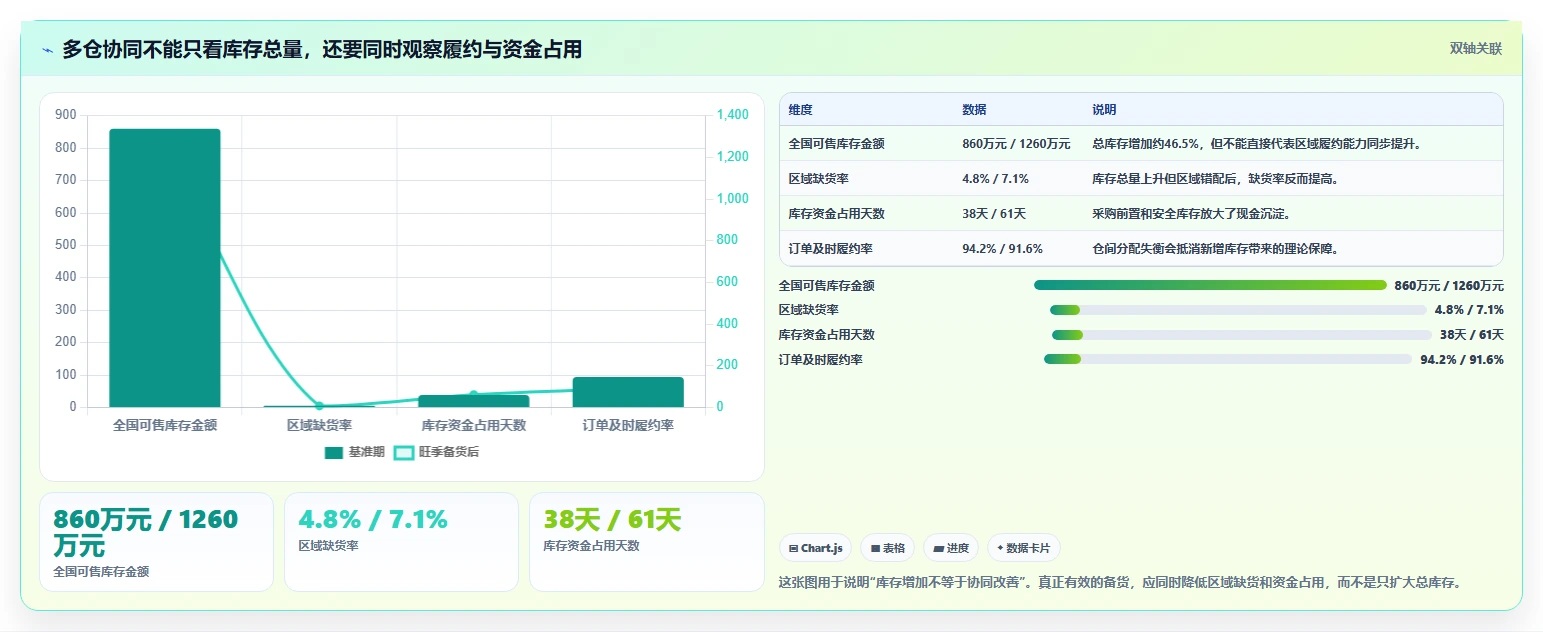Select the 数据卡片 chip
The image size is (1543, 632).
coord(1023,548)
